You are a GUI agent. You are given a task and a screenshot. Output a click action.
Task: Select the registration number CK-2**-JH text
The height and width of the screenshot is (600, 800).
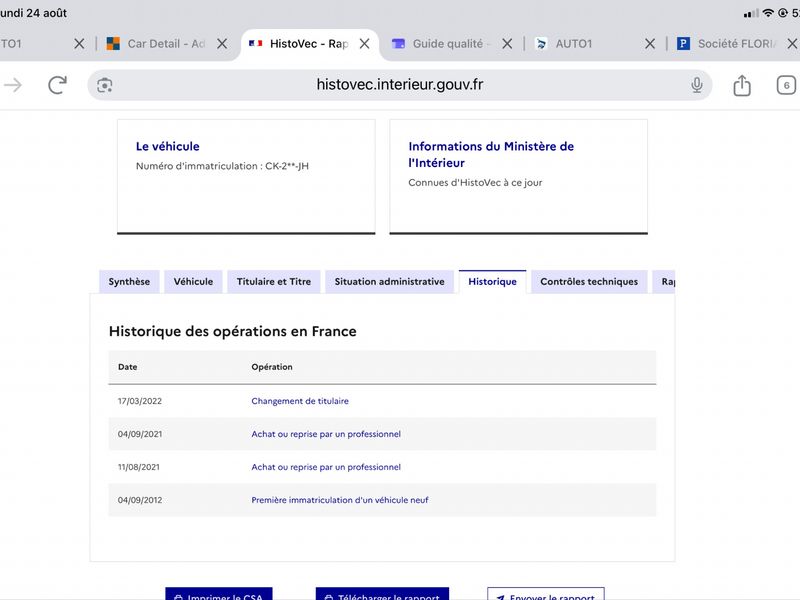pos(287,166)
